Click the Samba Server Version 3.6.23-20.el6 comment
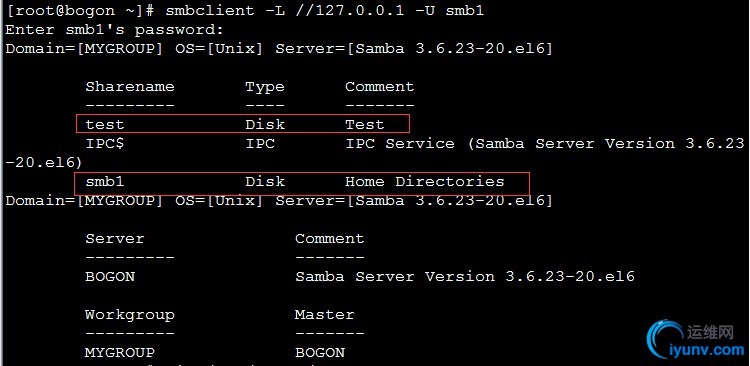This screenshot has width=750, height=366. click(465, 277)
